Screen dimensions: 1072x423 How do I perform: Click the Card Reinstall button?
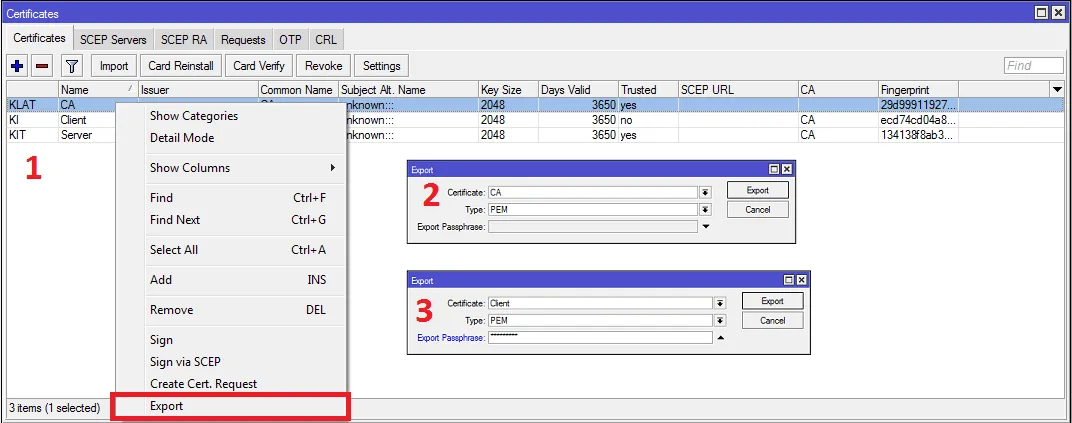[x=181, y=66]
